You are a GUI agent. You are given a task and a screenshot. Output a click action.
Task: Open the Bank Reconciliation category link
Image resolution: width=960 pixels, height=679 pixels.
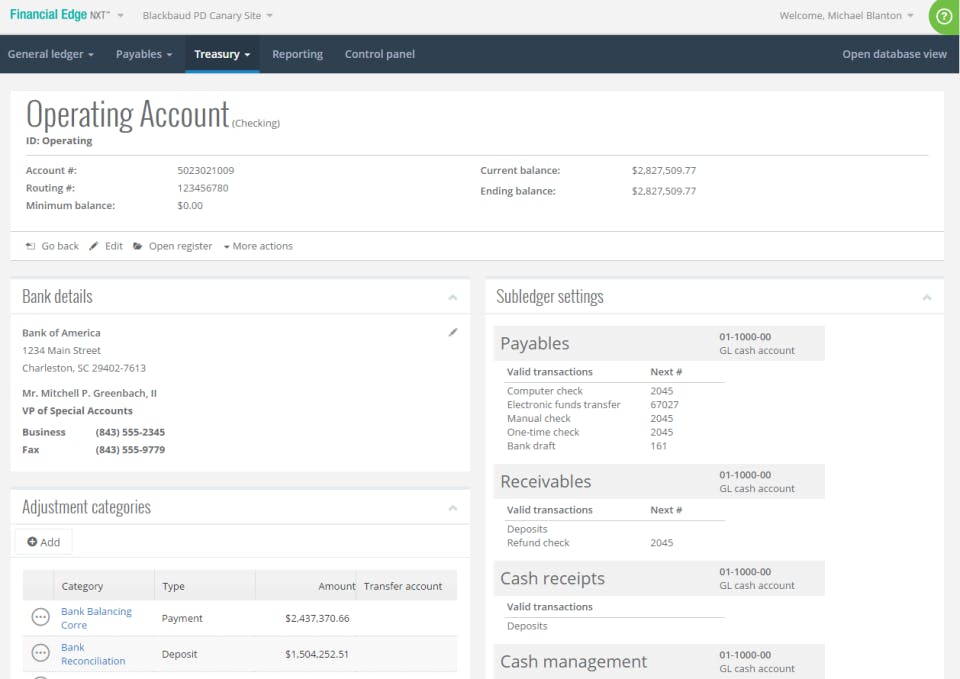point(93,654)
